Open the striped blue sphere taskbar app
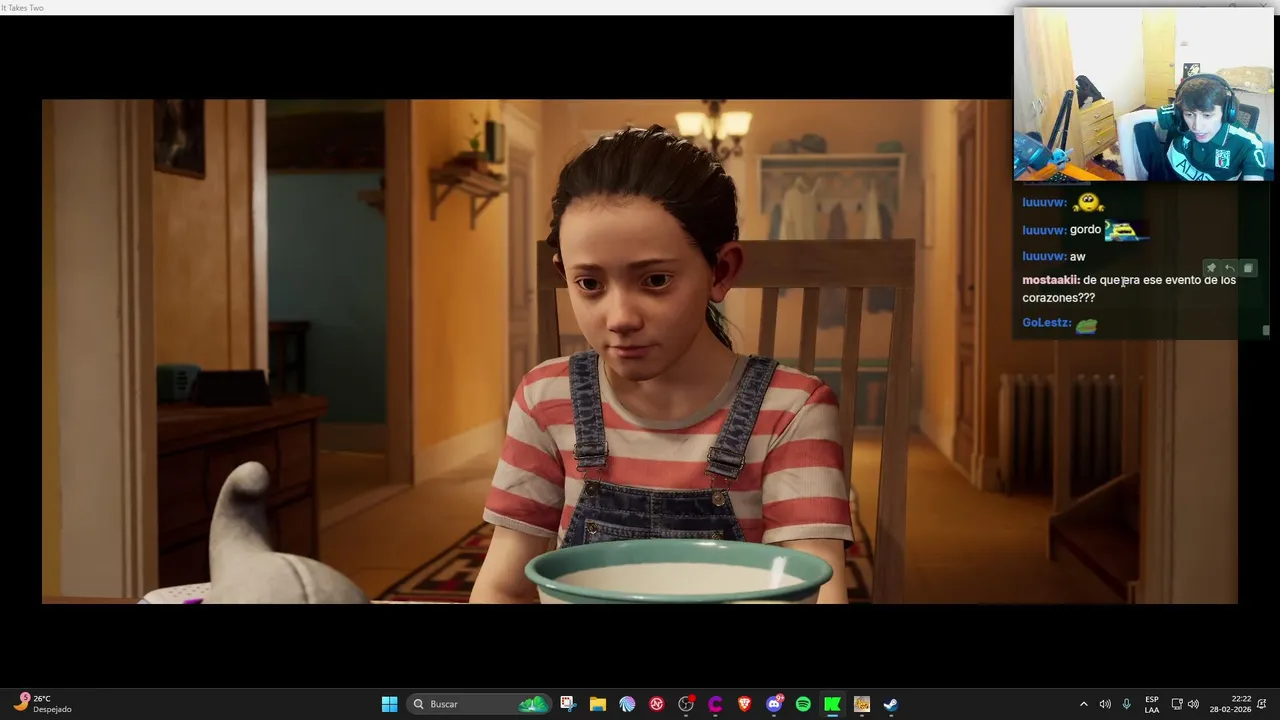 [x=627, y=704]
